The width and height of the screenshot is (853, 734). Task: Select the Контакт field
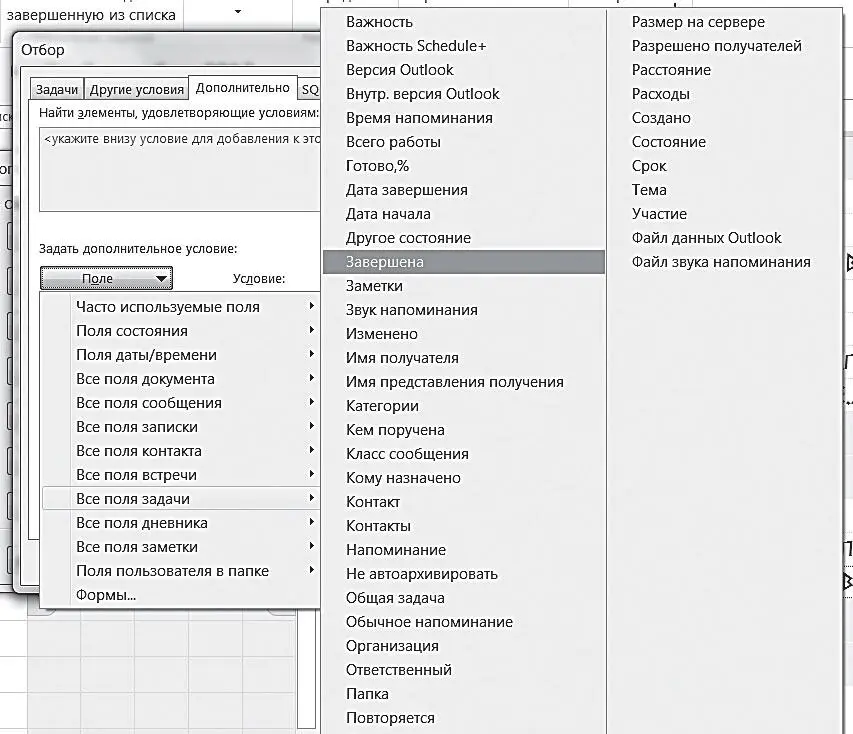(x=463, y=501)
